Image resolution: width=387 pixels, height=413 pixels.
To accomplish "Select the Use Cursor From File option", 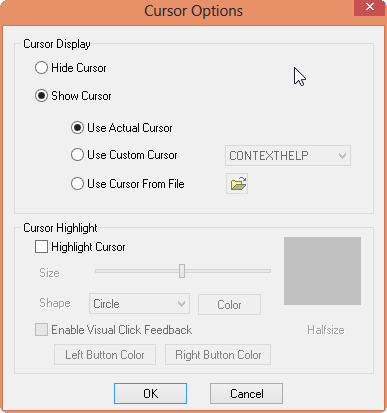I will pos(77,184).
